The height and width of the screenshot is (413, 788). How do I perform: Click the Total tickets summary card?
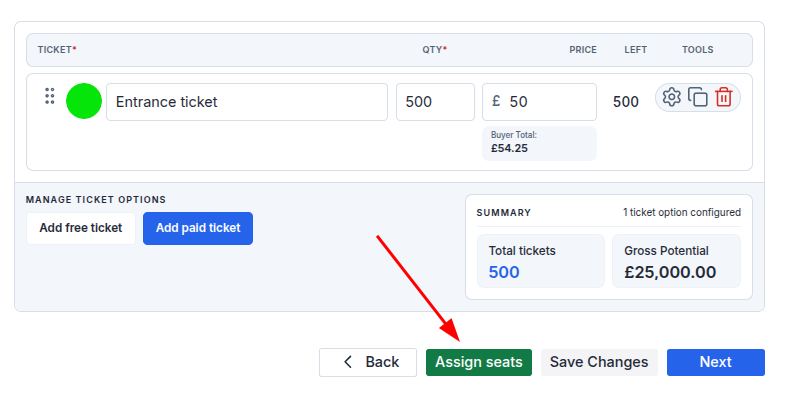(541, 261)
